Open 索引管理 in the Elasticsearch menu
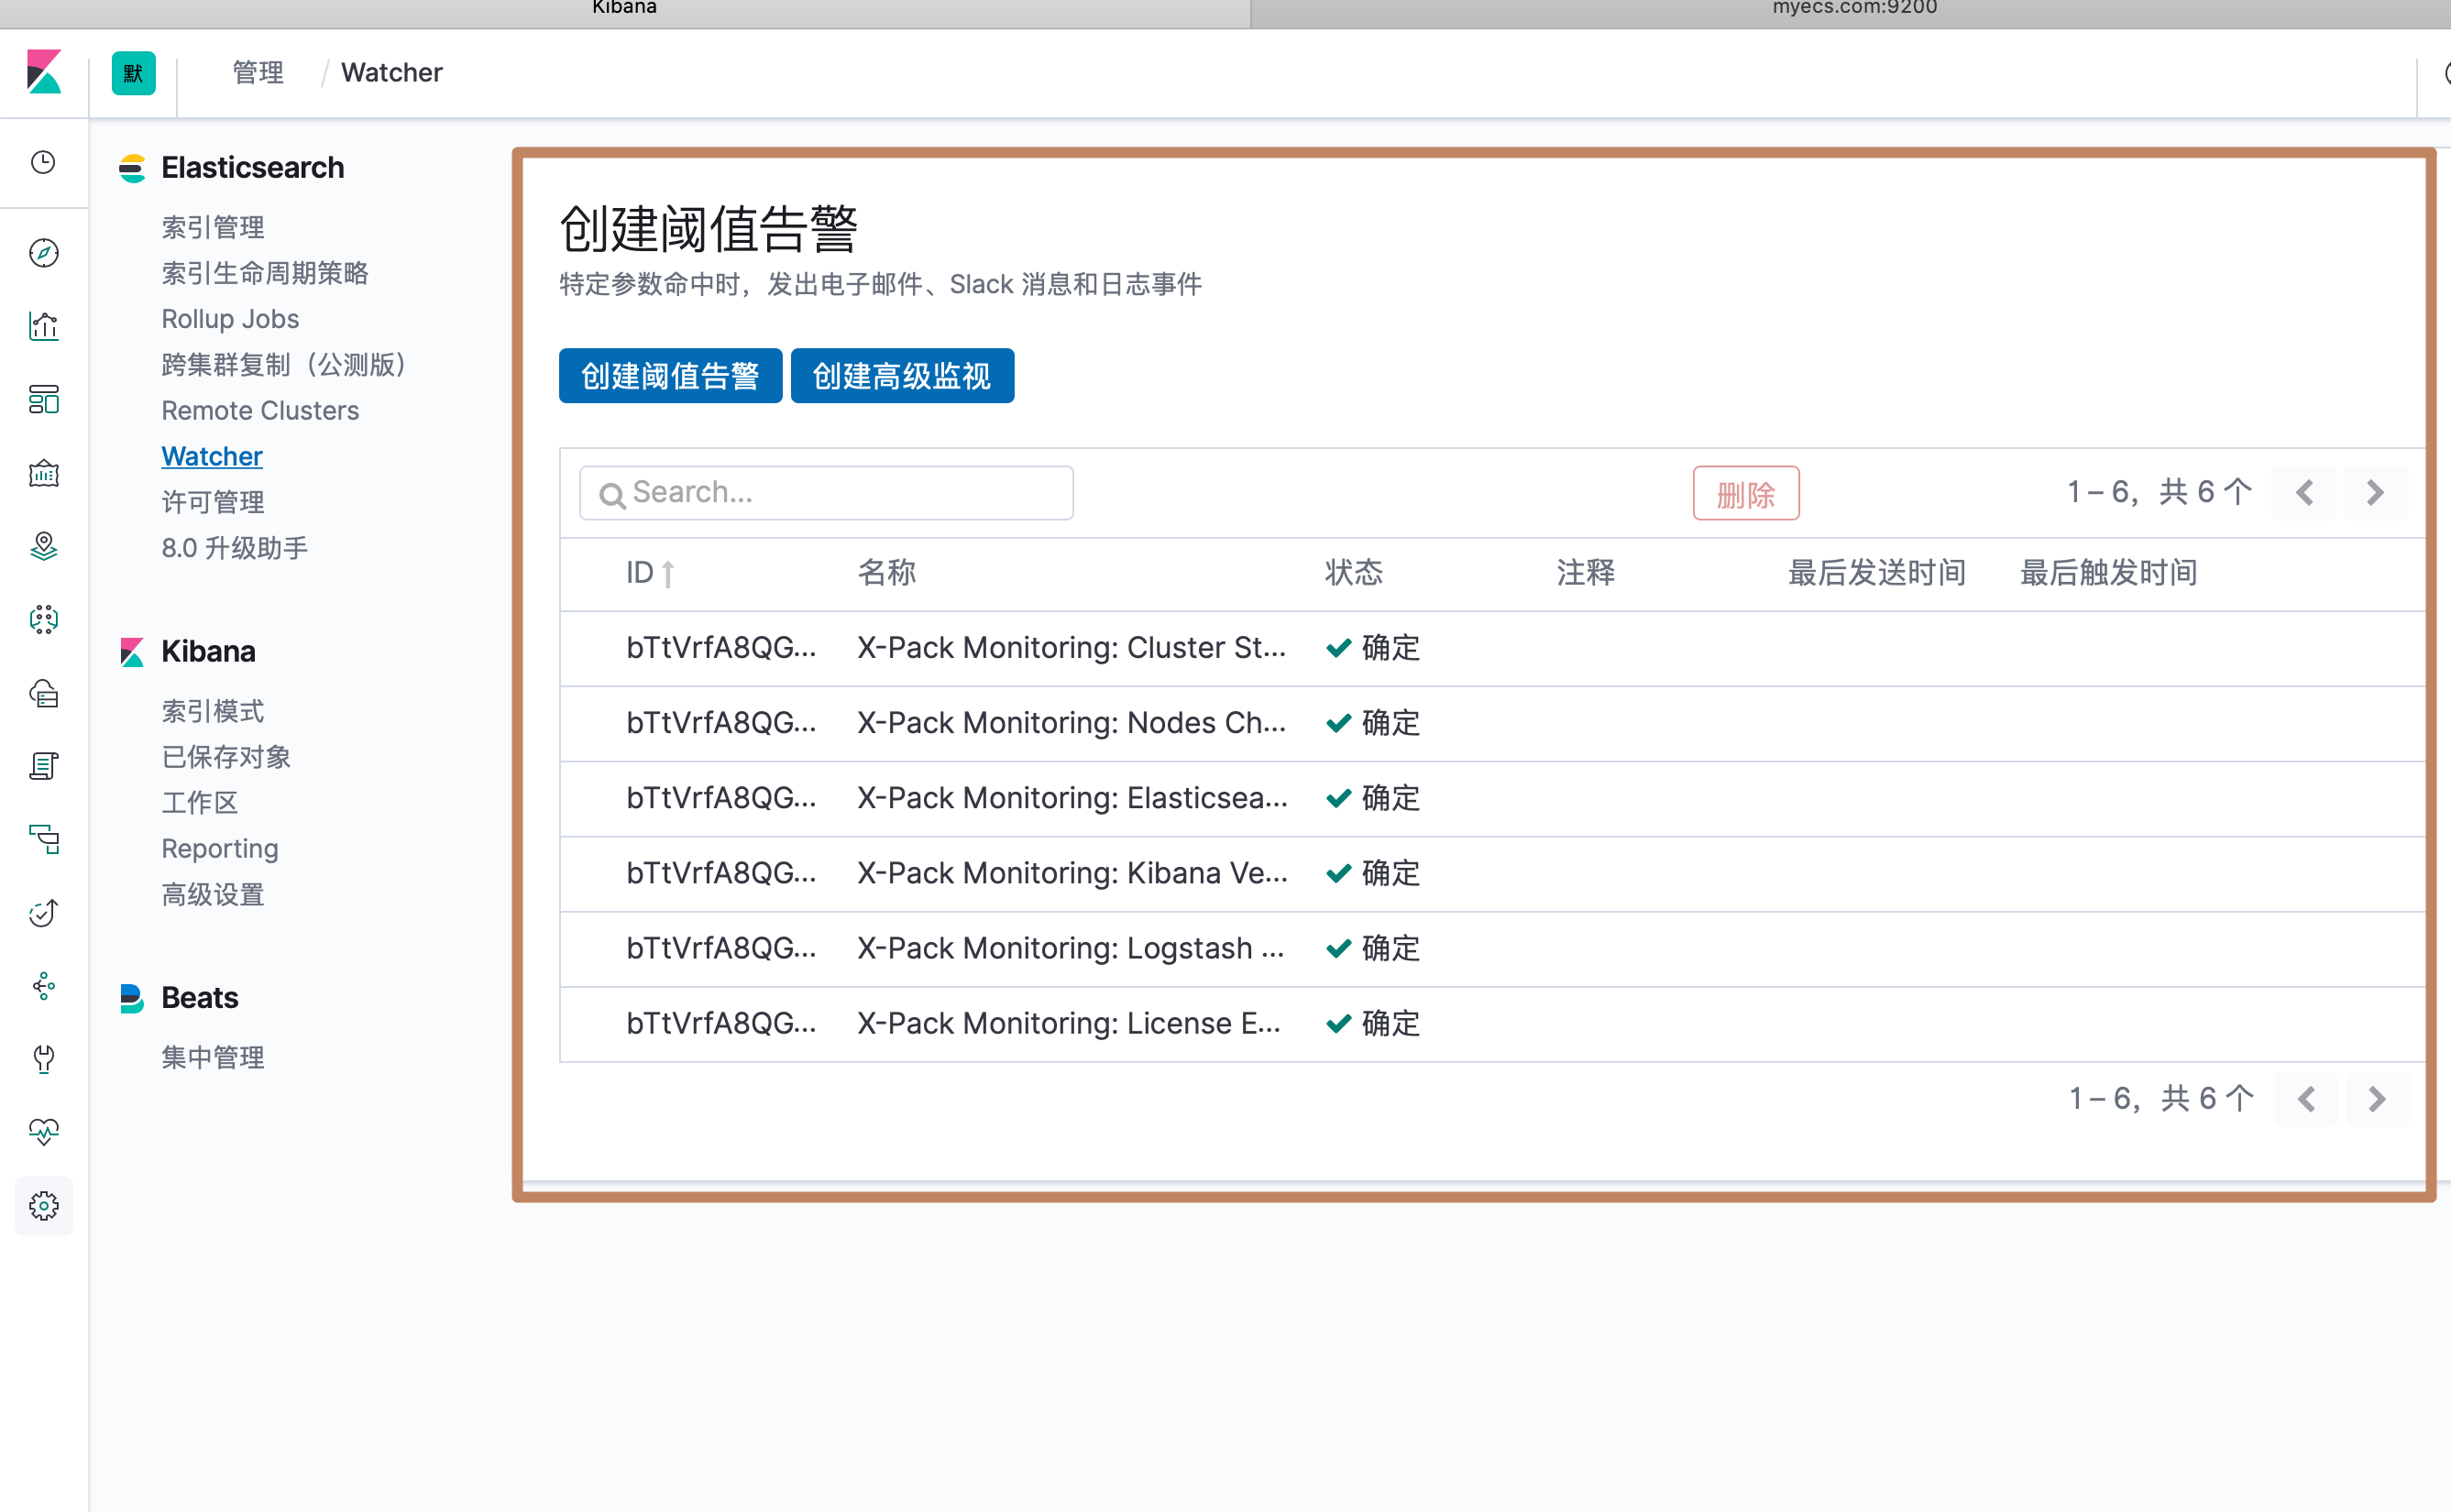Screen dimensions: 2451x1512 [213, 227]
